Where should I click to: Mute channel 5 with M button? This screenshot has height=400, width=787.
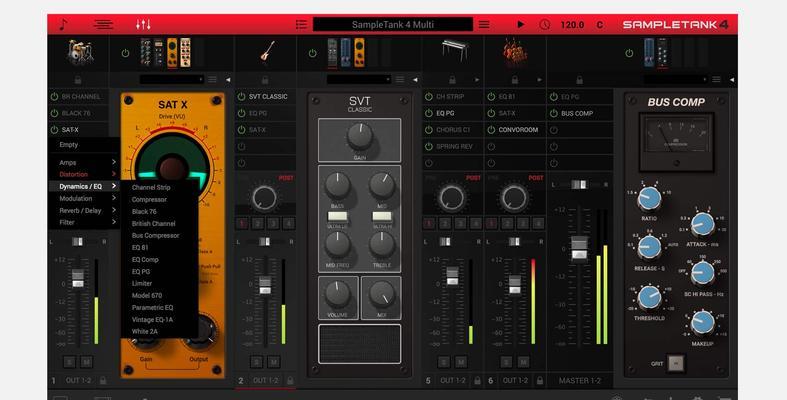pos(461,361)
